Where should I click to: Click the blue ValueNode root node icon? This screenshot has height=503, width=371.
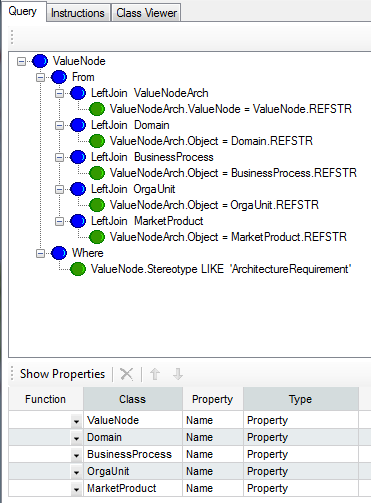point(40,61)
